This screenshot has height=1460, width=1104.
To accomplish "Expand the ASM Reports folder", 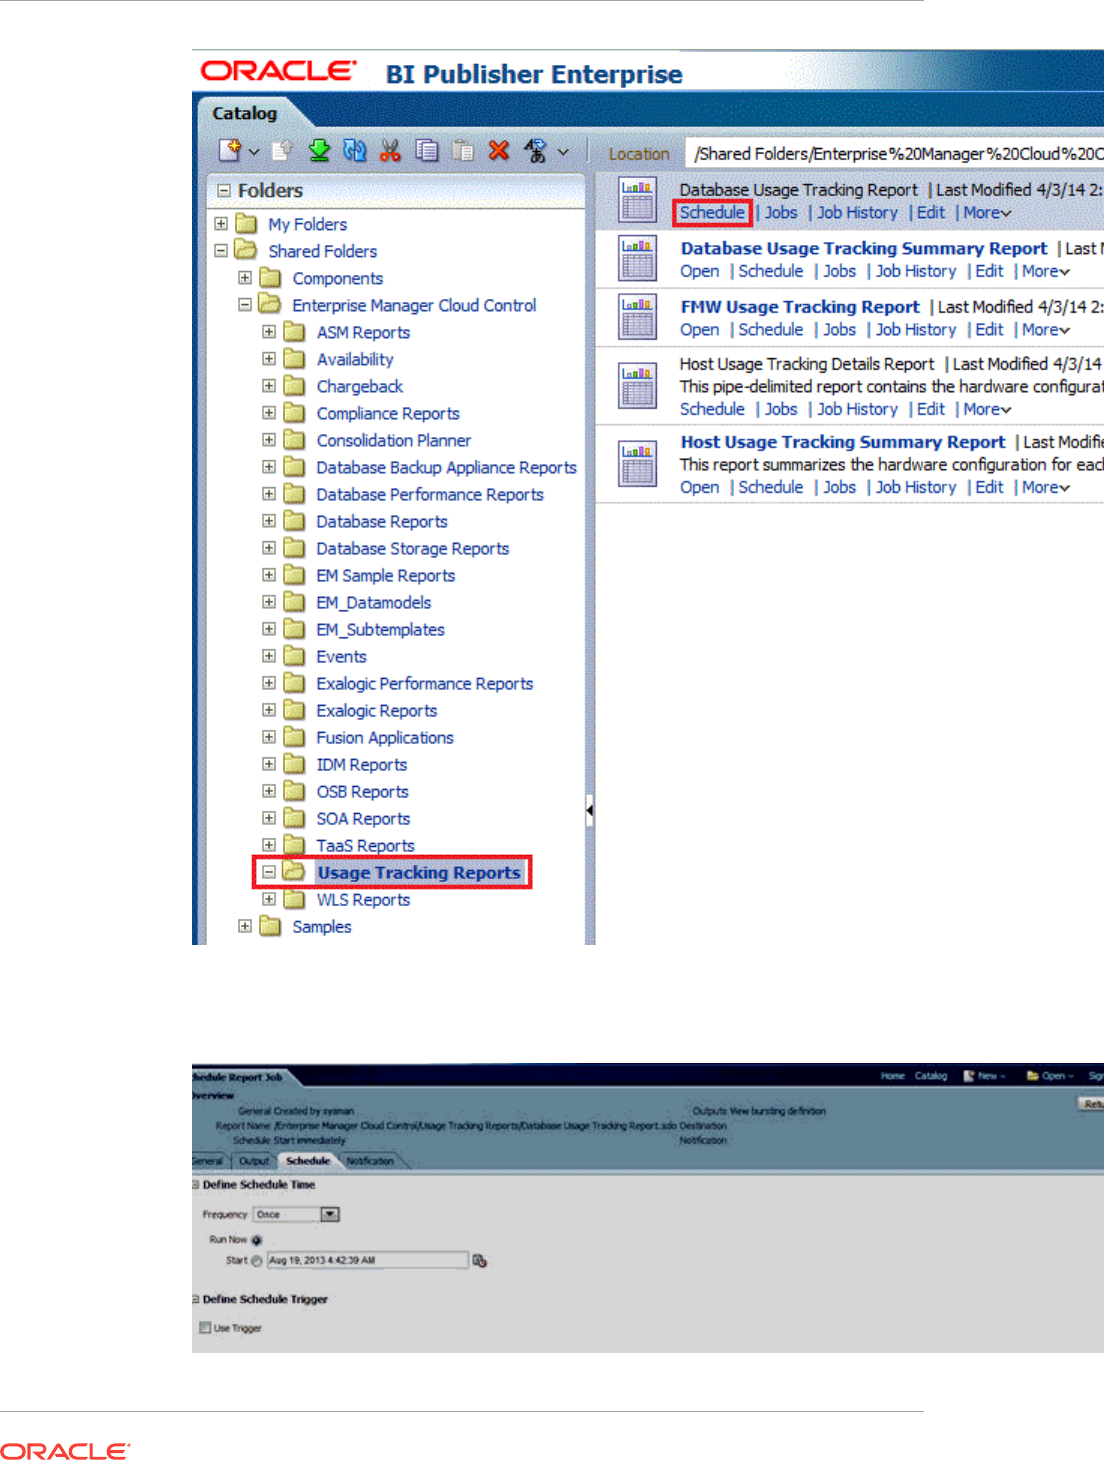I will (x=269, y=332).
